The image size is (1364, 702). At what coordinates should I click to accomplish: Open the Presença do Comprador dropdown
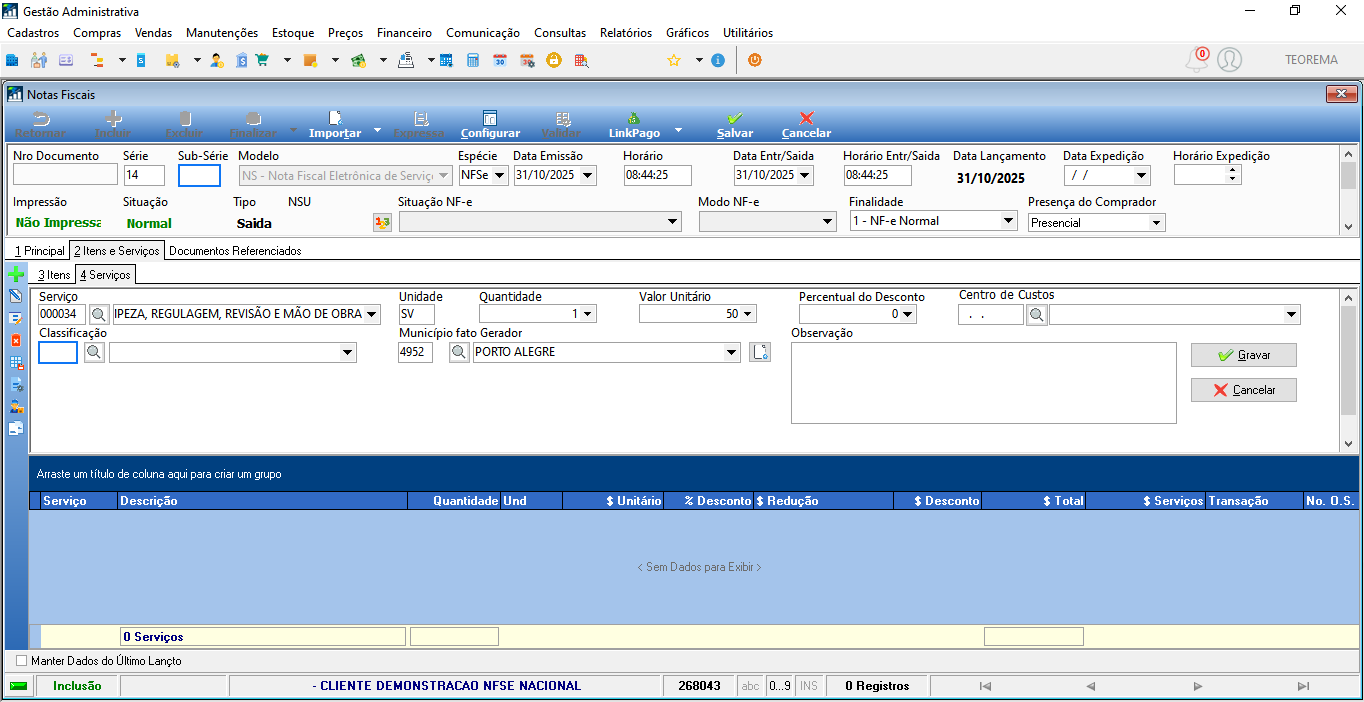coord(1157,222)
